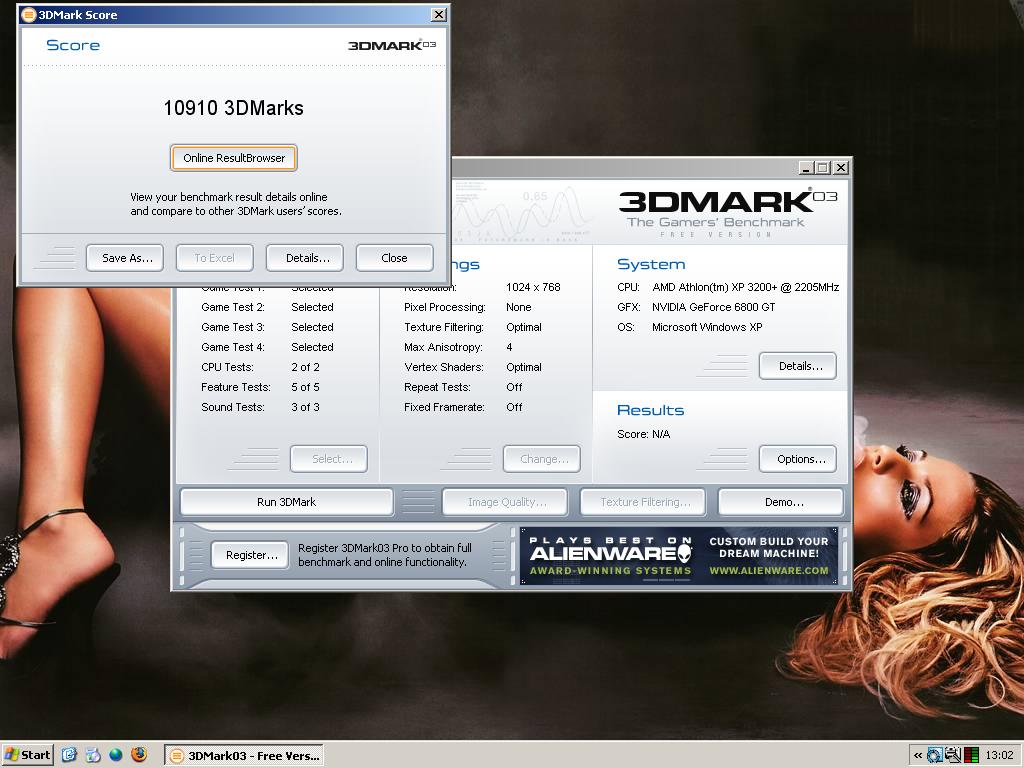The height and width of the screenshot is (768, 1024).
Task: Open the blue globe browser quick launch icon
Action: coord(116,755)
